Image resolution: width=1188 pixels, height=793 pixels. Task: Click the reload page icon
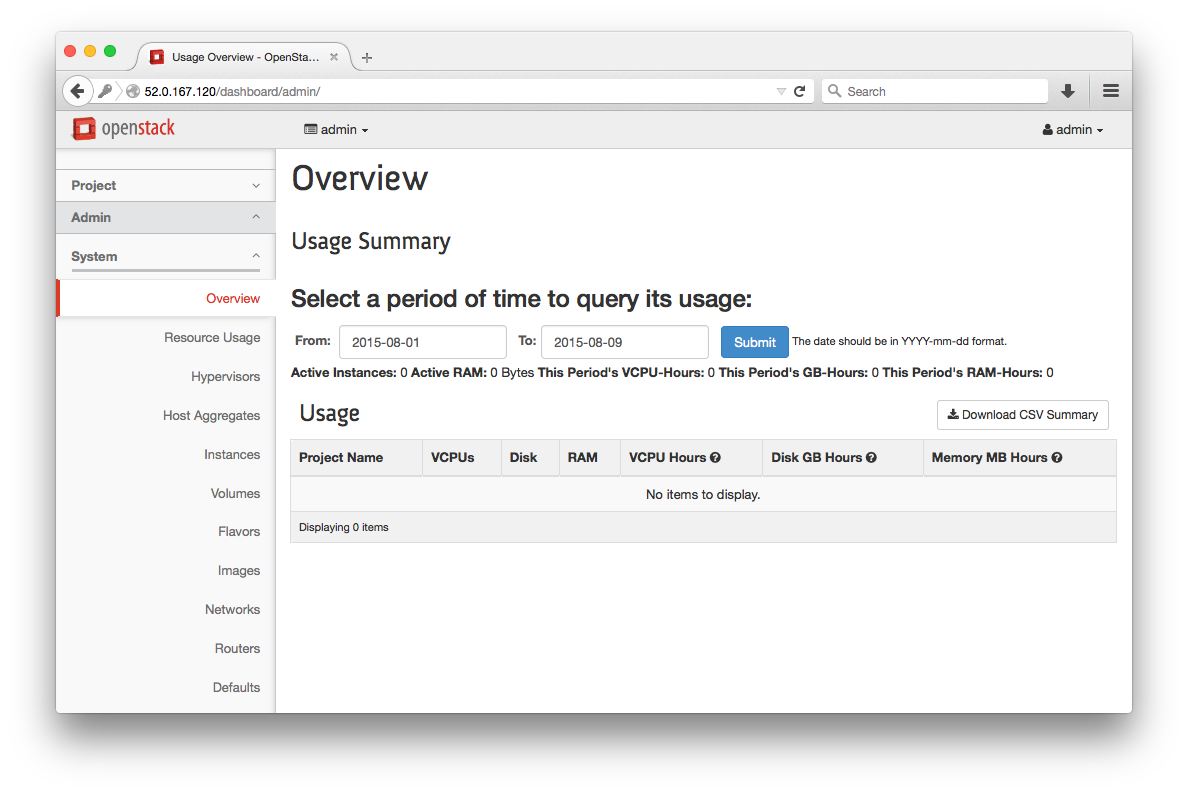point(800,91)
